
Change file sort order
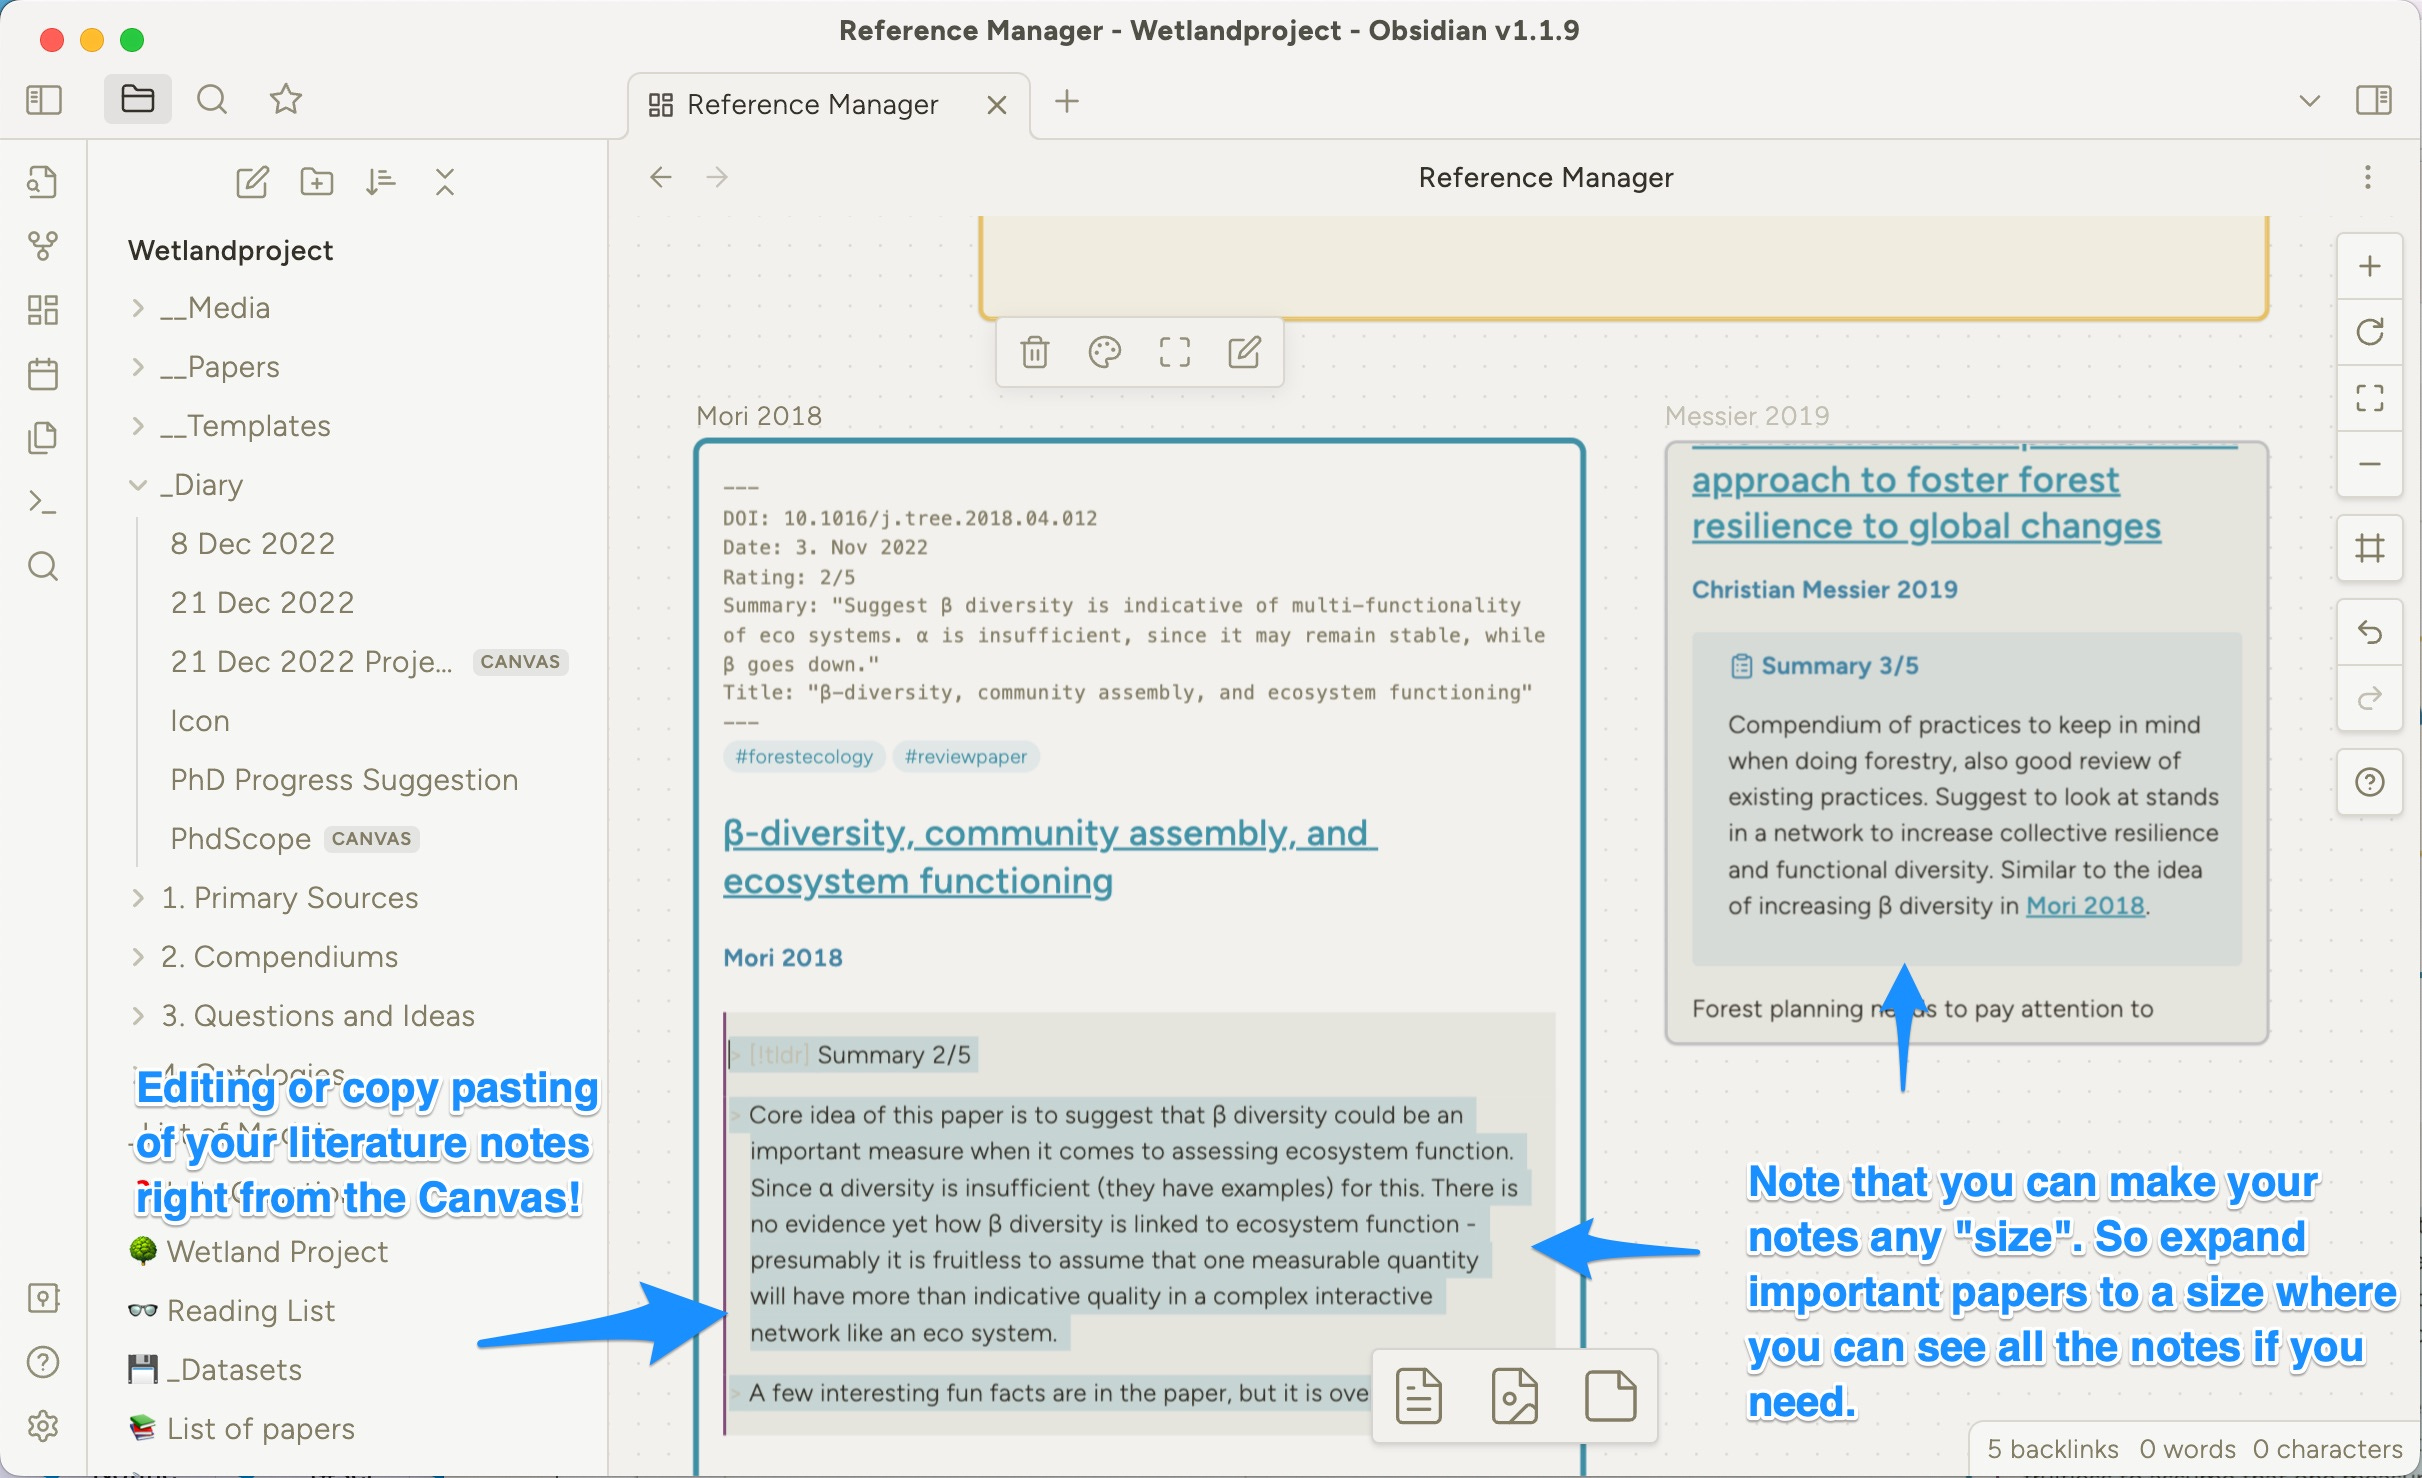tap(381, 182)
